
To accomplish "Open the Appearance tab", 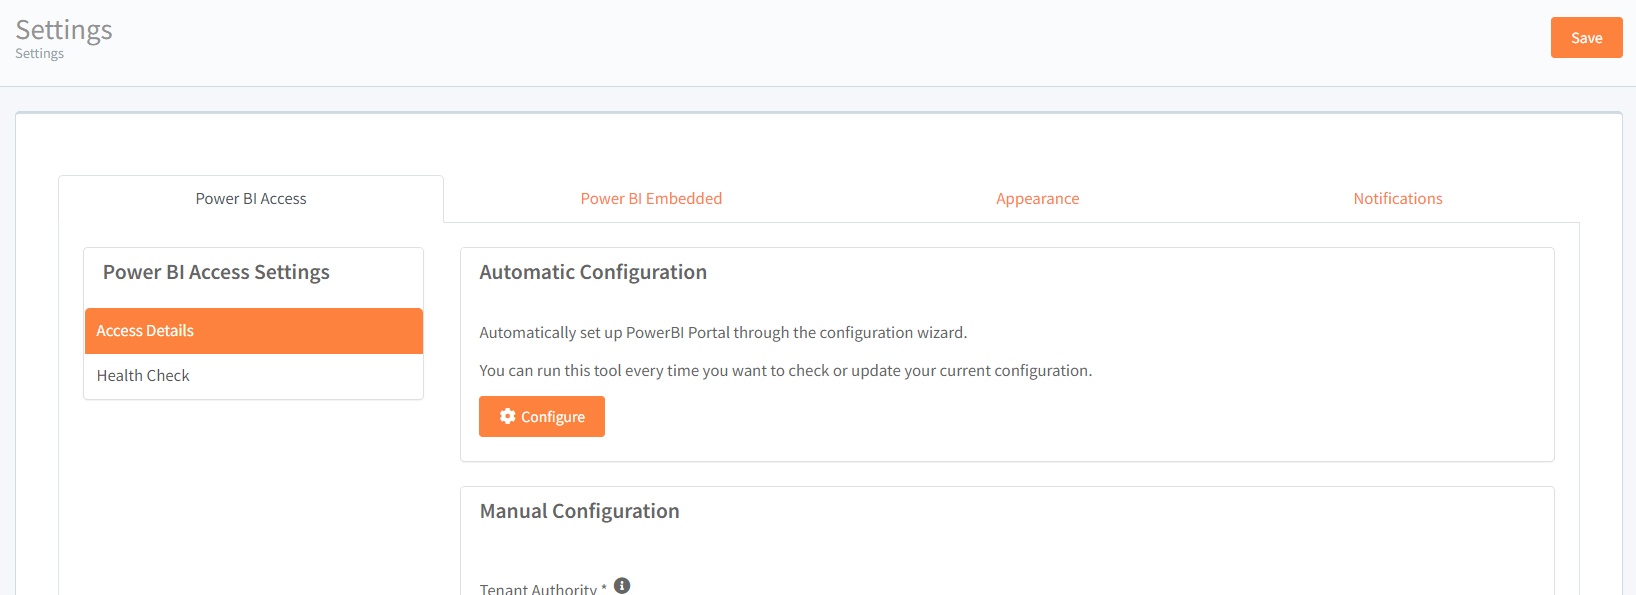I will click(x=1037, y=198).
